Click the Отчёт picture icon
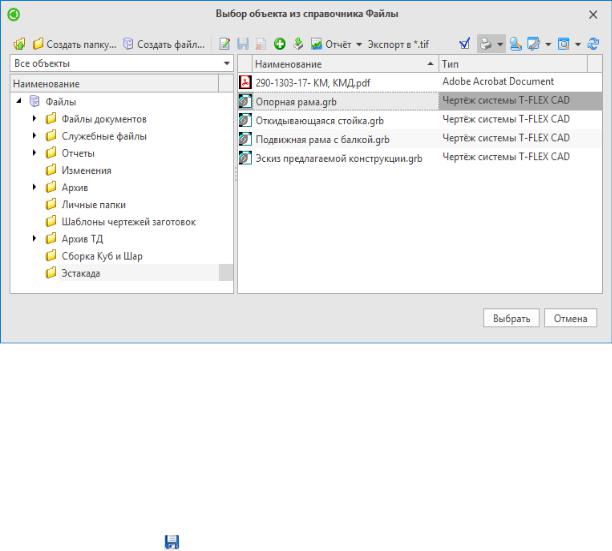Image resolution: width=612 pixels, height=551 pixels. coord(317,44)
